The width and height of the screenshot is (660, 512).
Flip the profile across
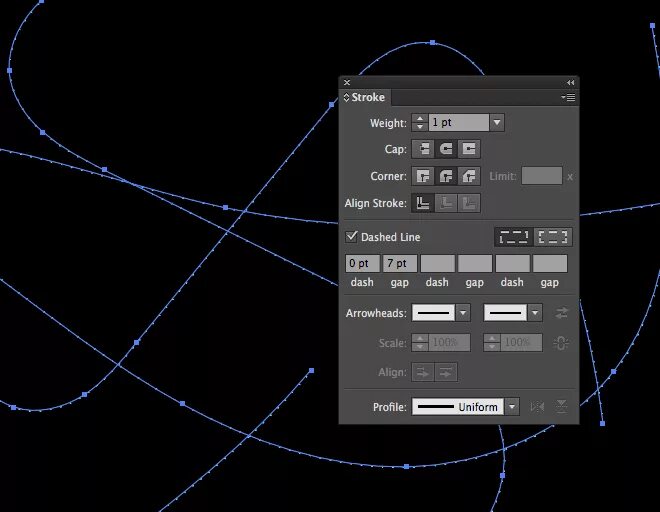coord(561,407)
